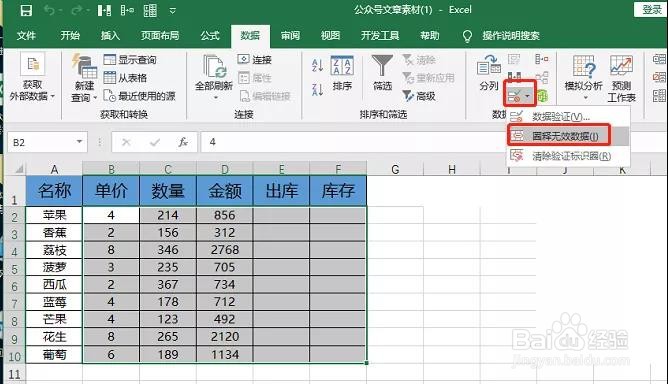Open the 模拟分析 dropdown
Viewport: 668px width, 384px height.
[583, 78]
